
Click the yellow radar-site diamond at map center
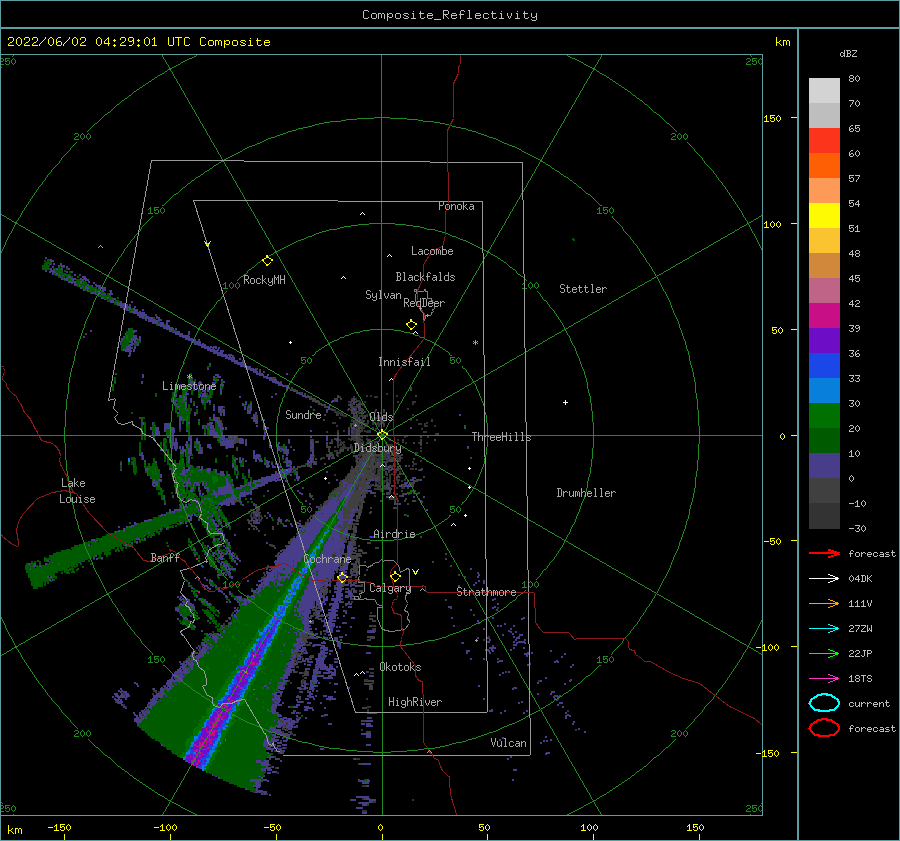[382, 435]
